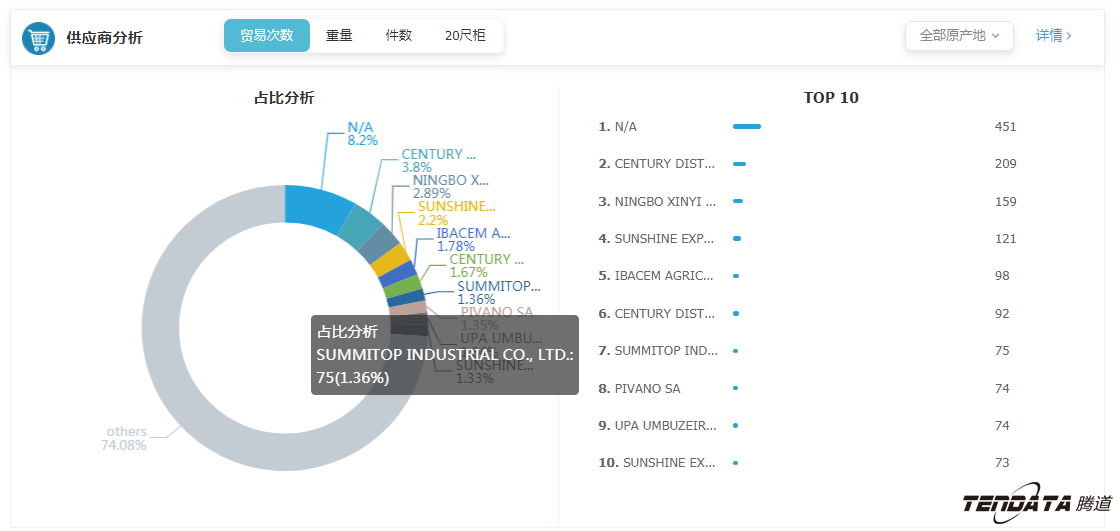Click the N/A progress bar indicator
1120x531 pixels.
(747, 127)
